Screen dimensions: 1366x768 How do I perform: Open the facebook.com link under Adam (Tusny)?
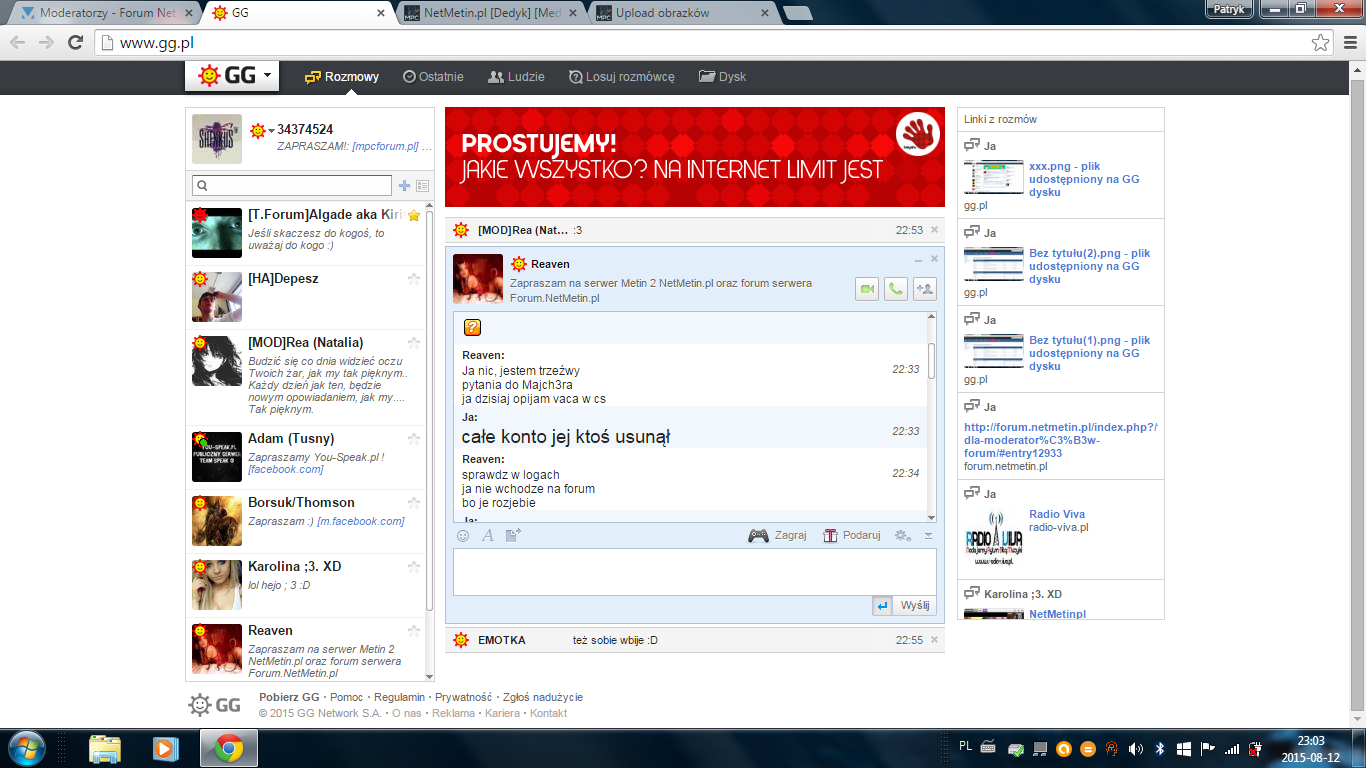(x=285, y=469)
